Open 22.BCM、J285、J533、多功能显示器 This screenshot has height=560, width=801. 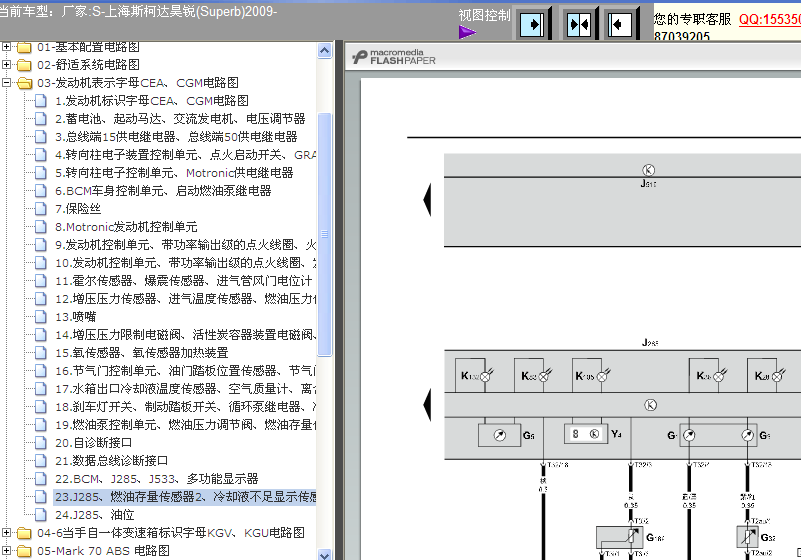coord(156,478)
